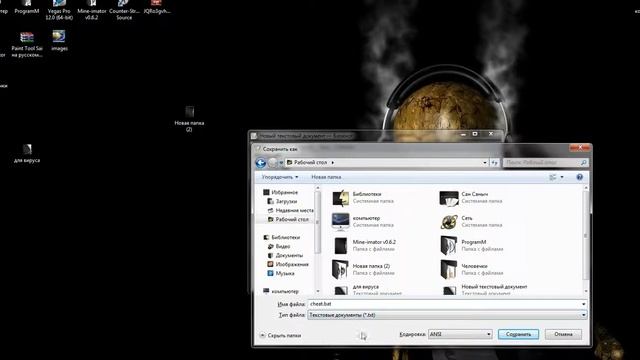Select the ProgramM desktop icon
The image size is (640, 360).
point(27,7)
